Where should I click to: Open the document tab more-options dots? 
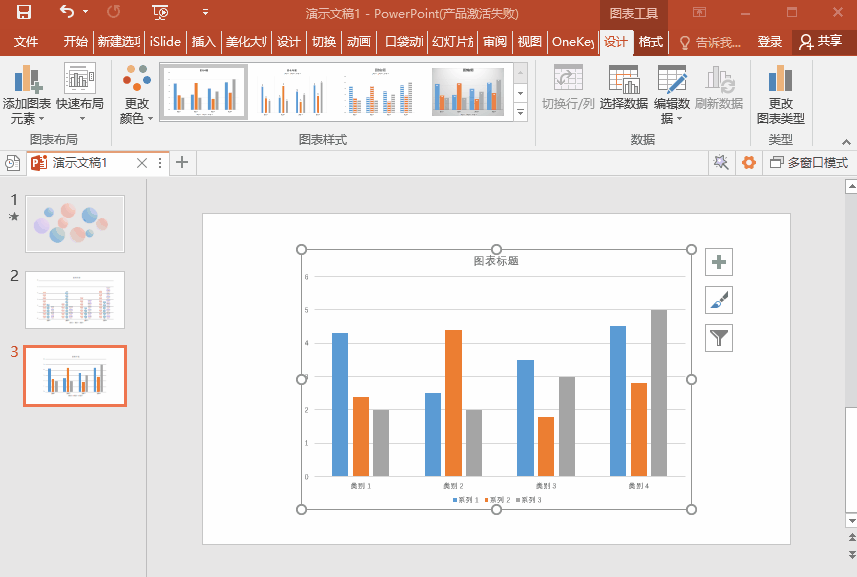[160, 163]
